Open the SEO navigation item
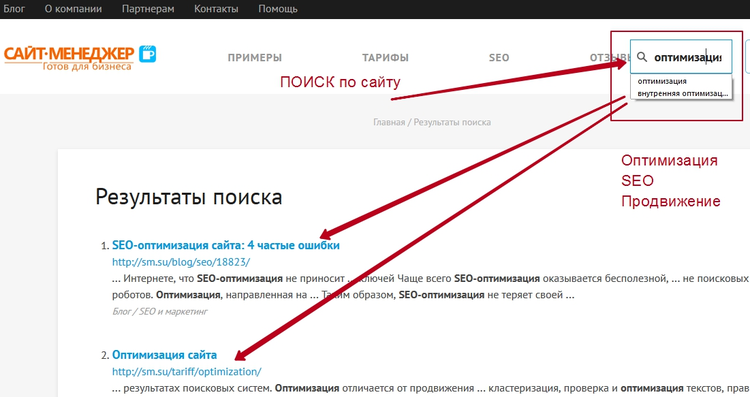 click(x=499, y=58)
